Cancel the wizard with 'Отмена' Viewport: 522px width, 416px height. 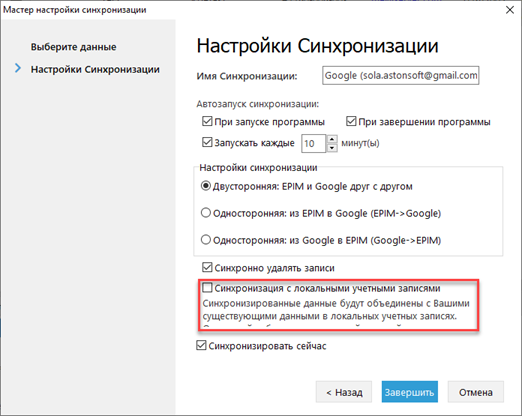click(475, 392)
